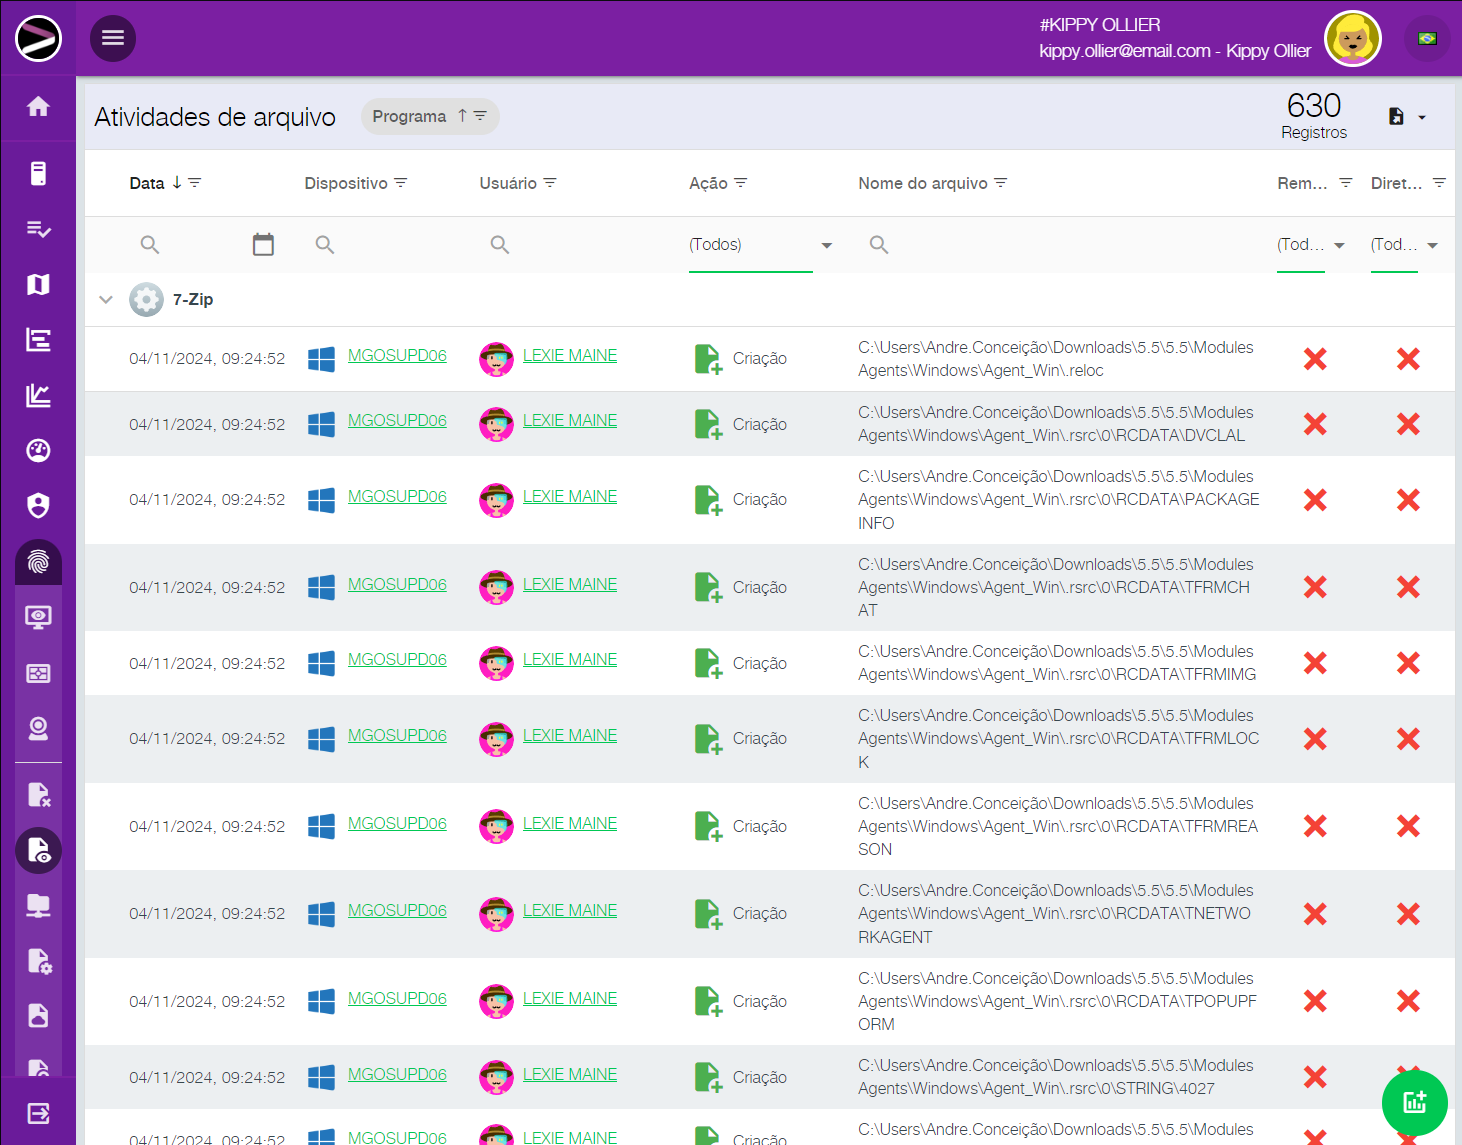
Task: Open the shield security icon in sidebar
Action: 38,506
